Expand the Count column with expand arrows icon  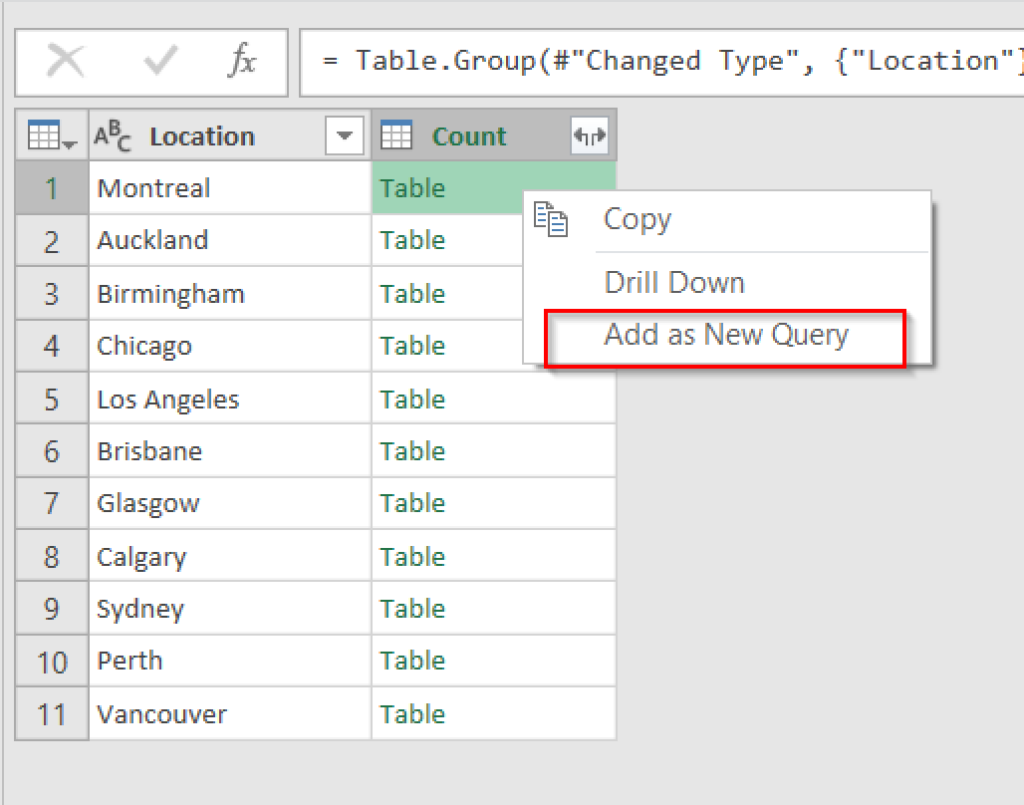(x=589, y=137)
